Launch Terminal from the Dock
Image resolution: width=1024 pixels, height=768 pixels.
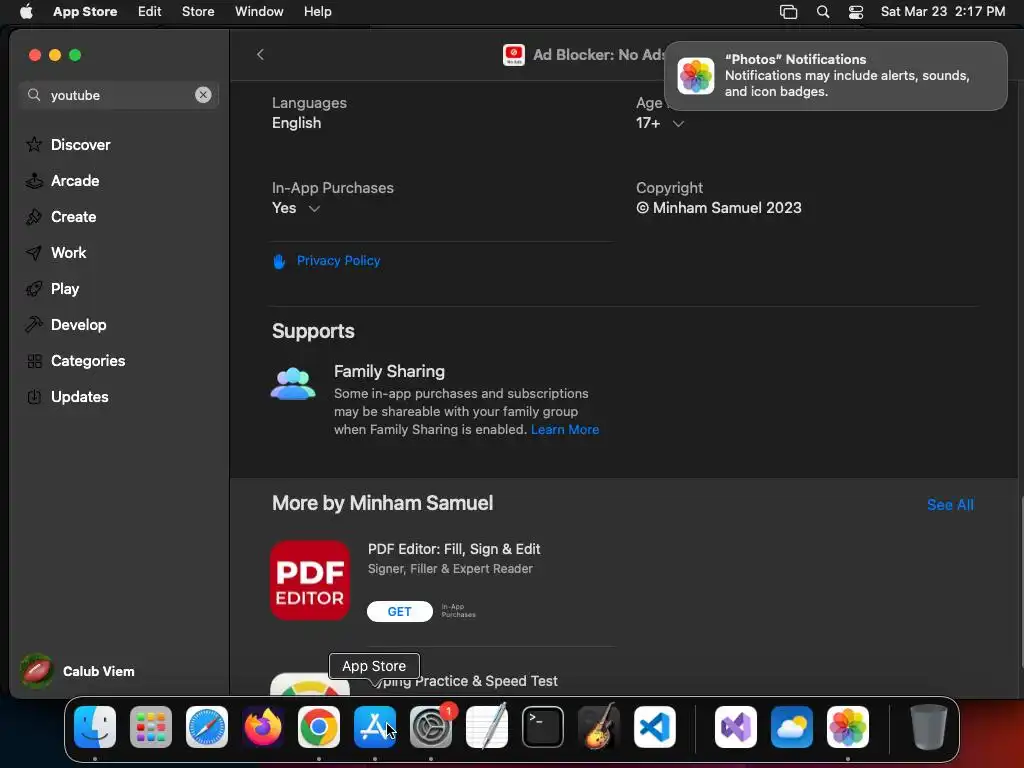click(543, 727)
